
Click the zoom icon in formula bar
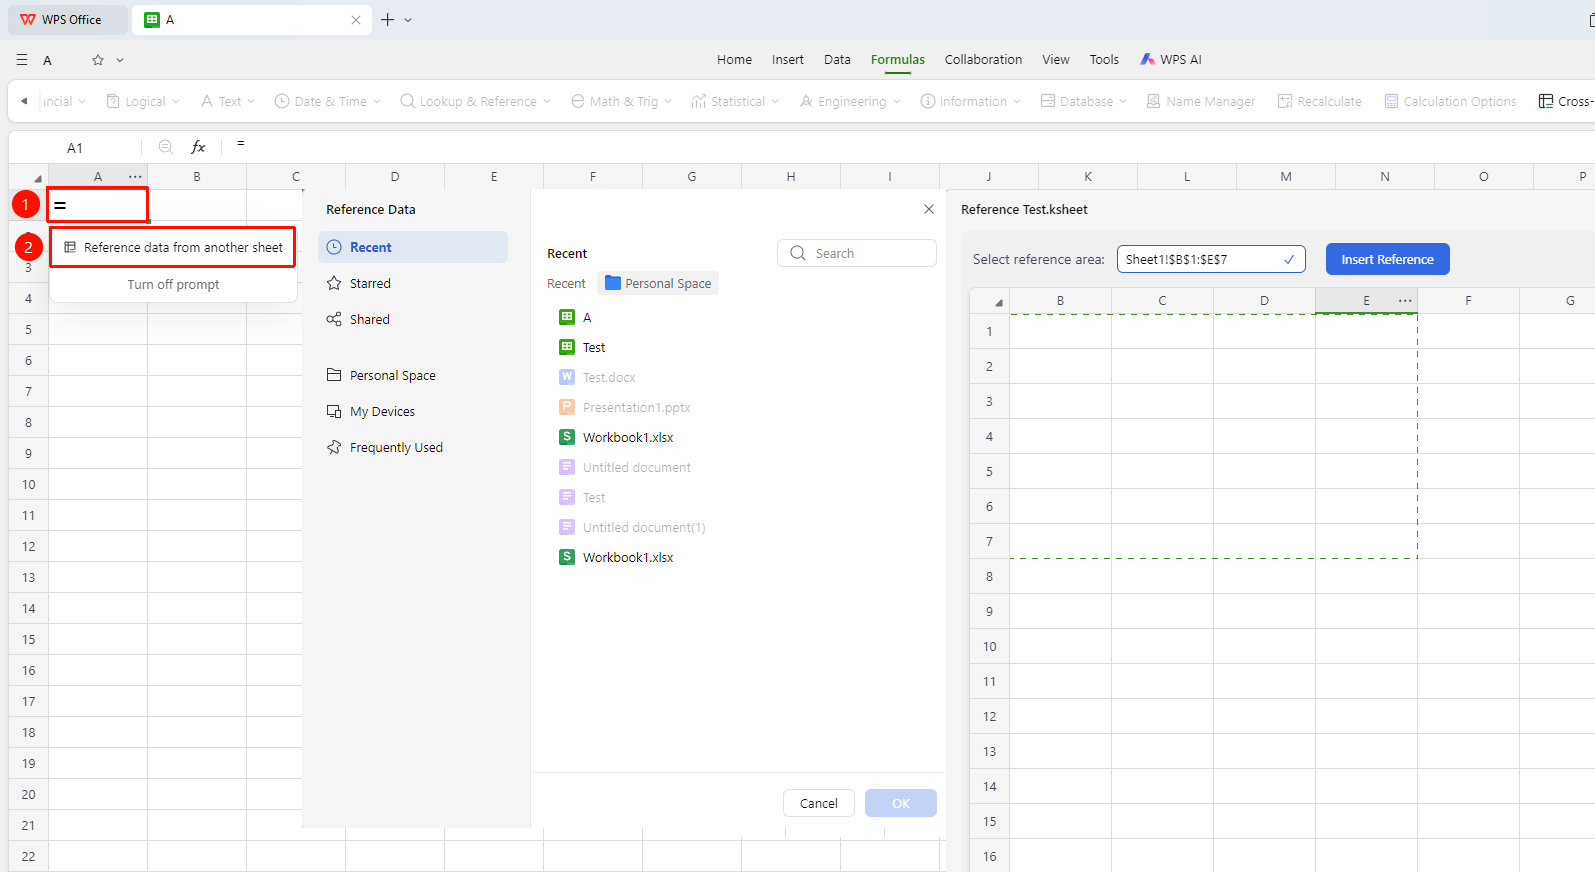(x=166, y=147)
